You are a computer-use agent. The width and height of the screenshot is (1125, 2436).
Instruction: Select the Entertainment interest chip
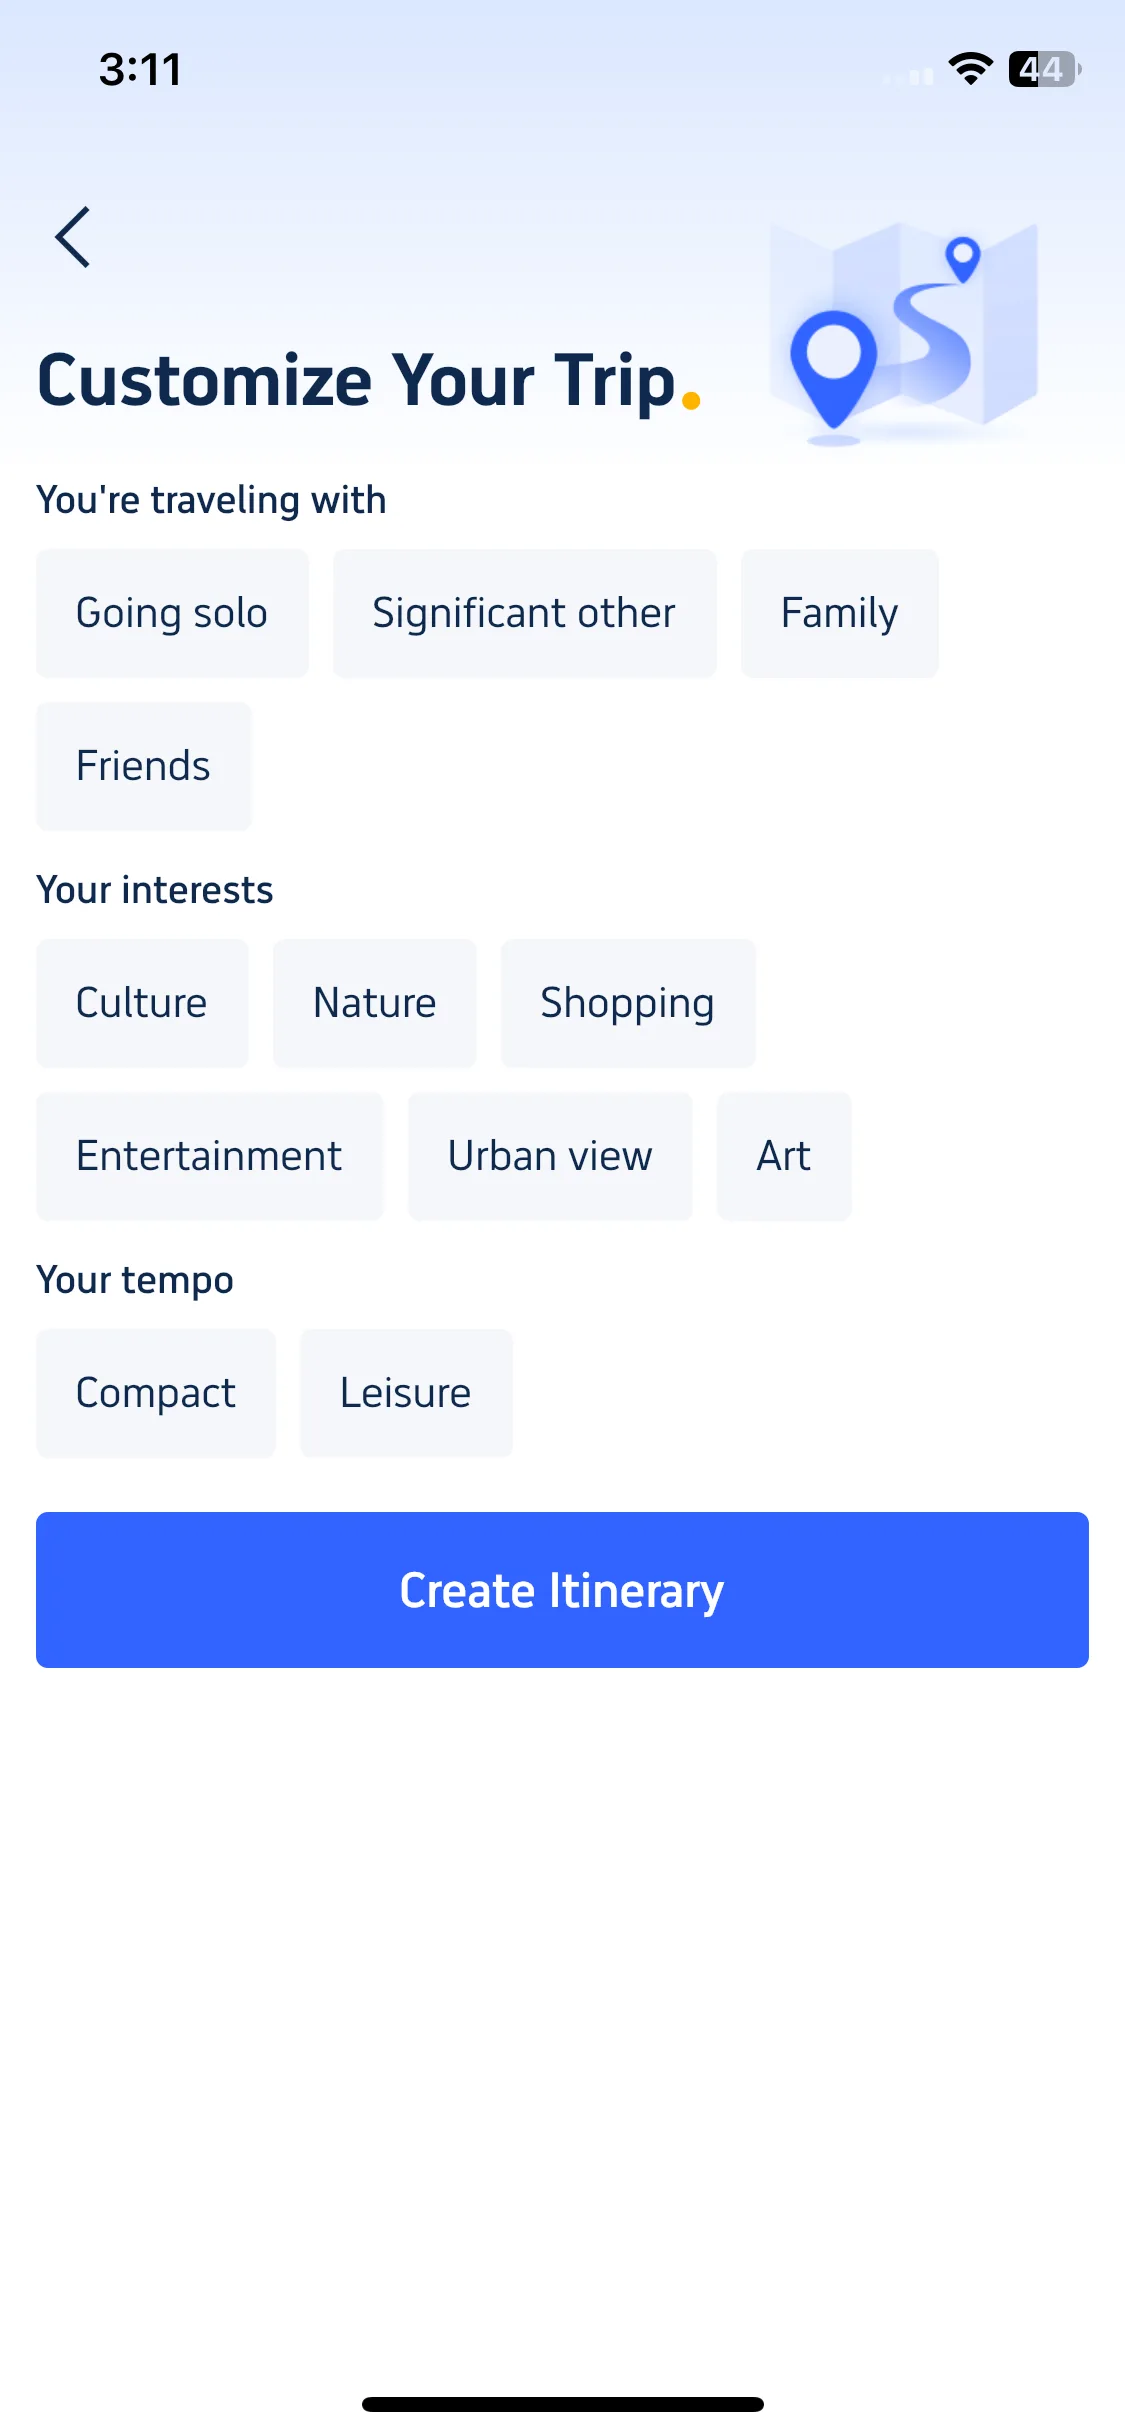(209, 1156)
